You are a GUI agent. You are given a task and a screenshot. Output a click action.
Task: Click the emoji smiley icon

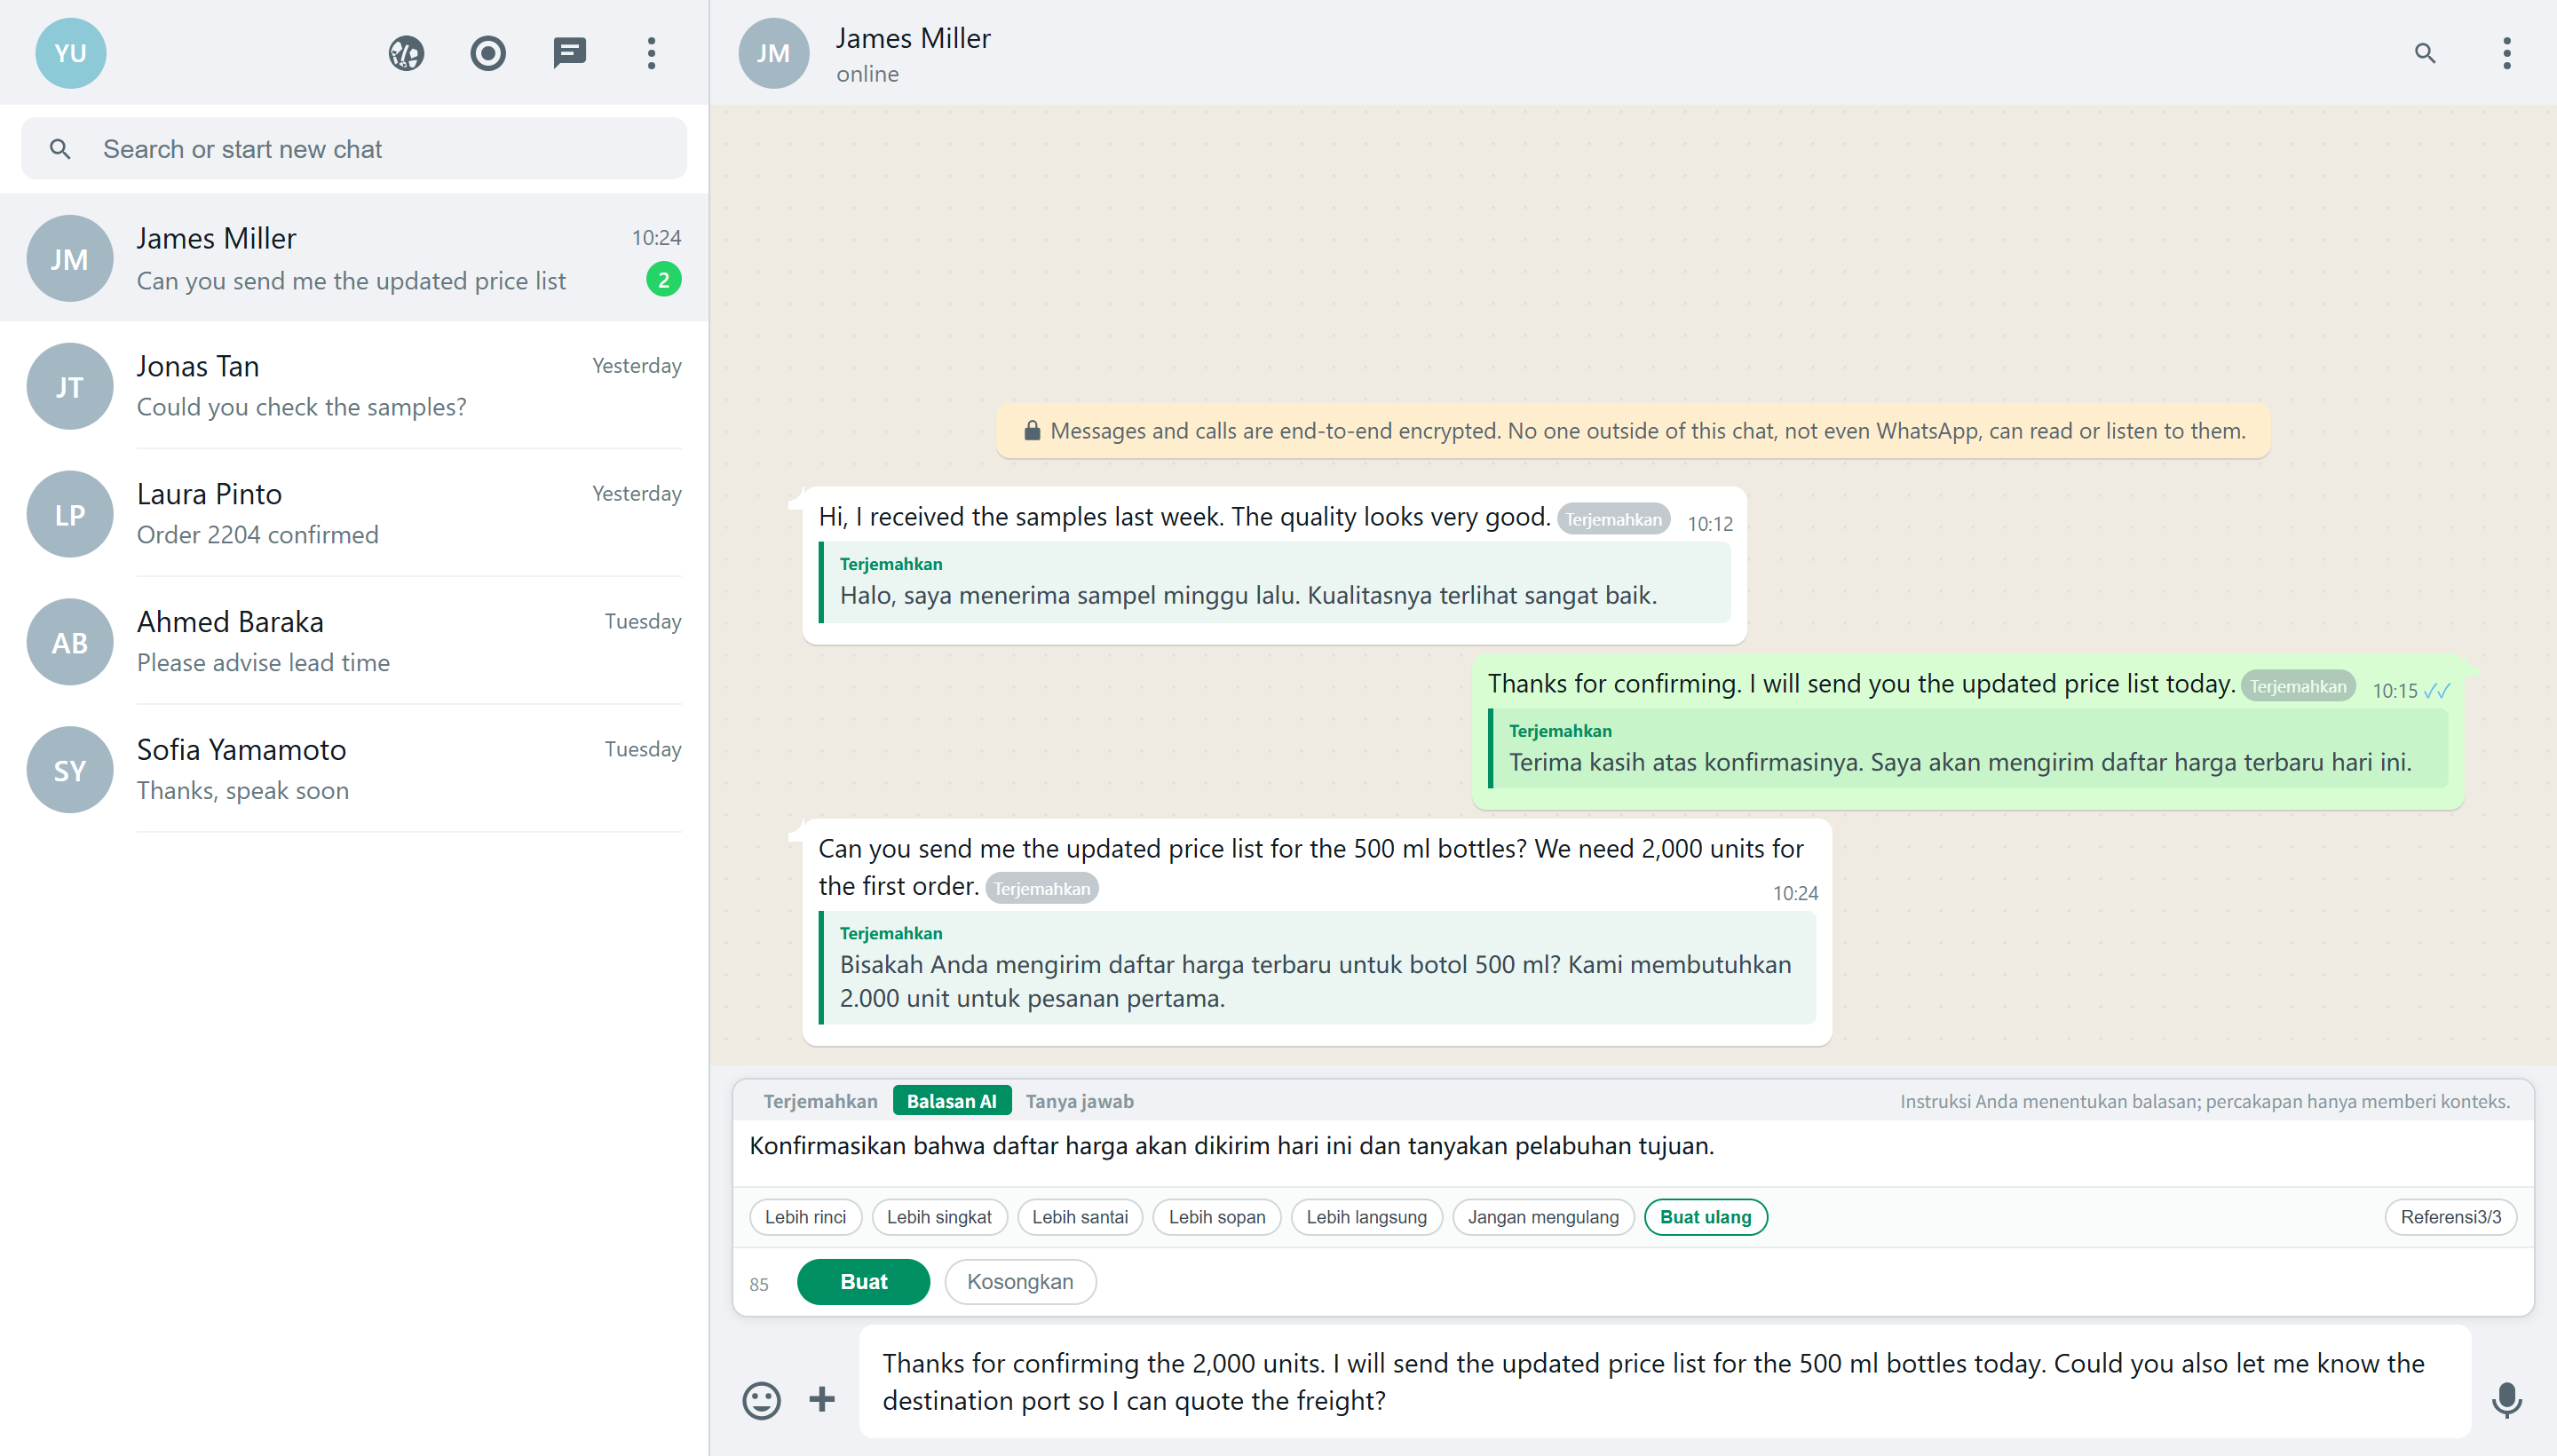coord(762,1400)
